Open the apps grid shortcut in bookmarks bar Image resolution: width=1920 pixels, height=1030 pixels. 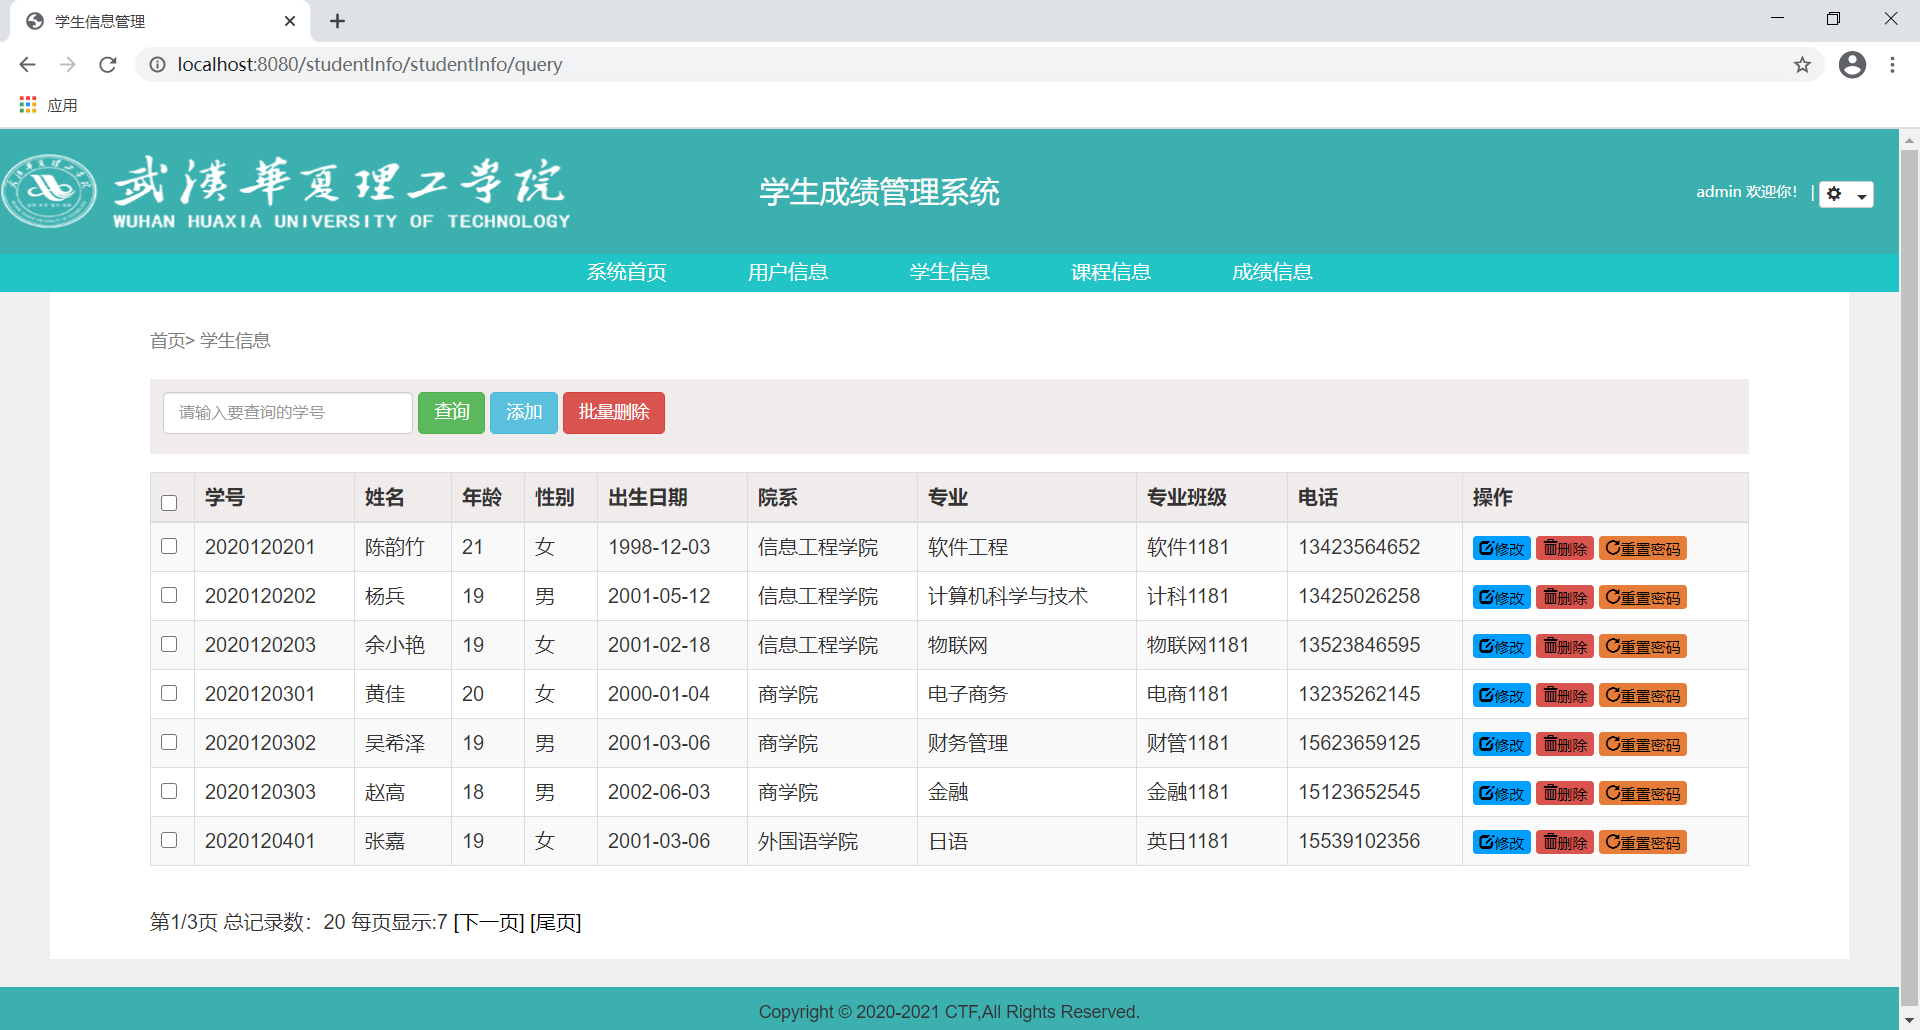(28, 105)
